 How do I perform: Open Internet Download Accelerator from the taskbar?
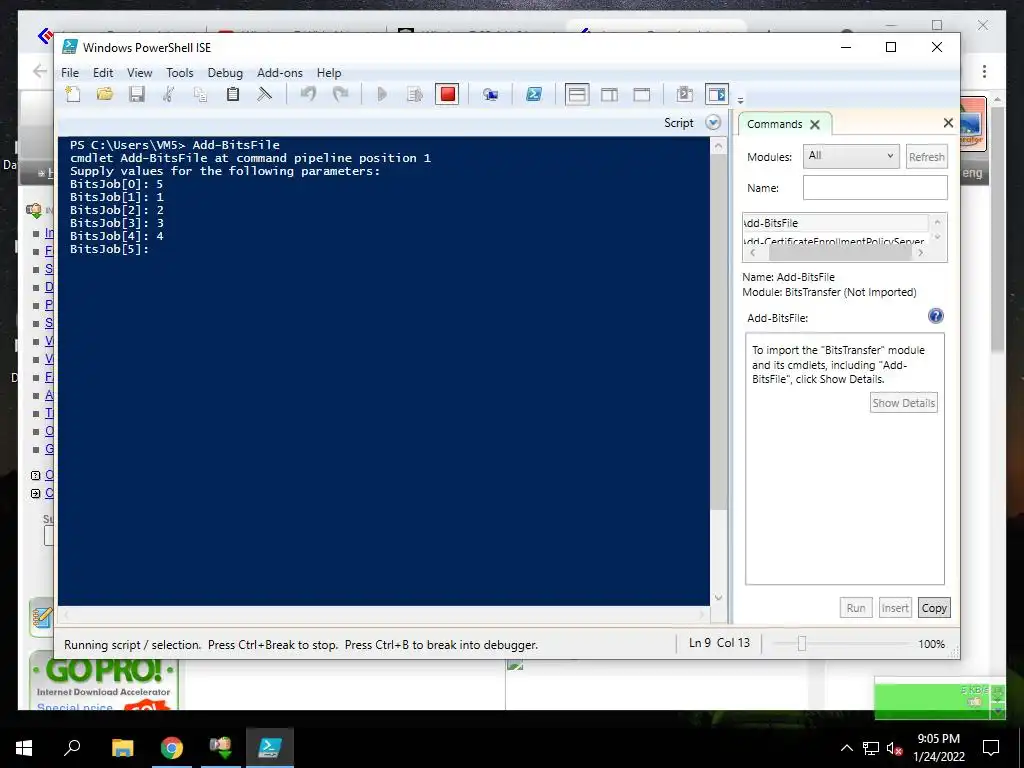[x=221, y=748]
